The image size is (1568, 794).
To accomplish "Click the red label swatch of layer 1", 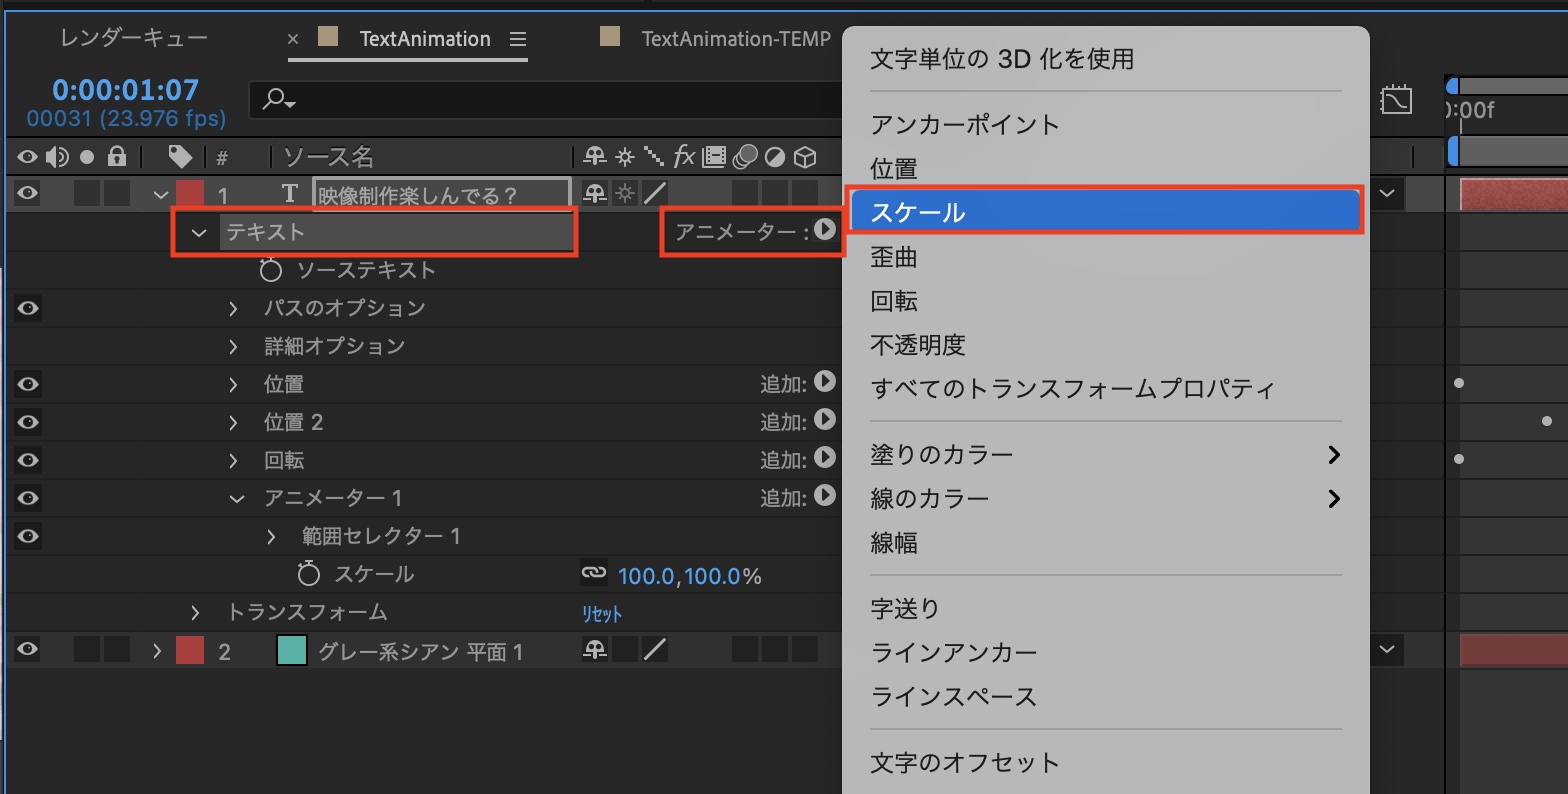I will pos(190,193).
